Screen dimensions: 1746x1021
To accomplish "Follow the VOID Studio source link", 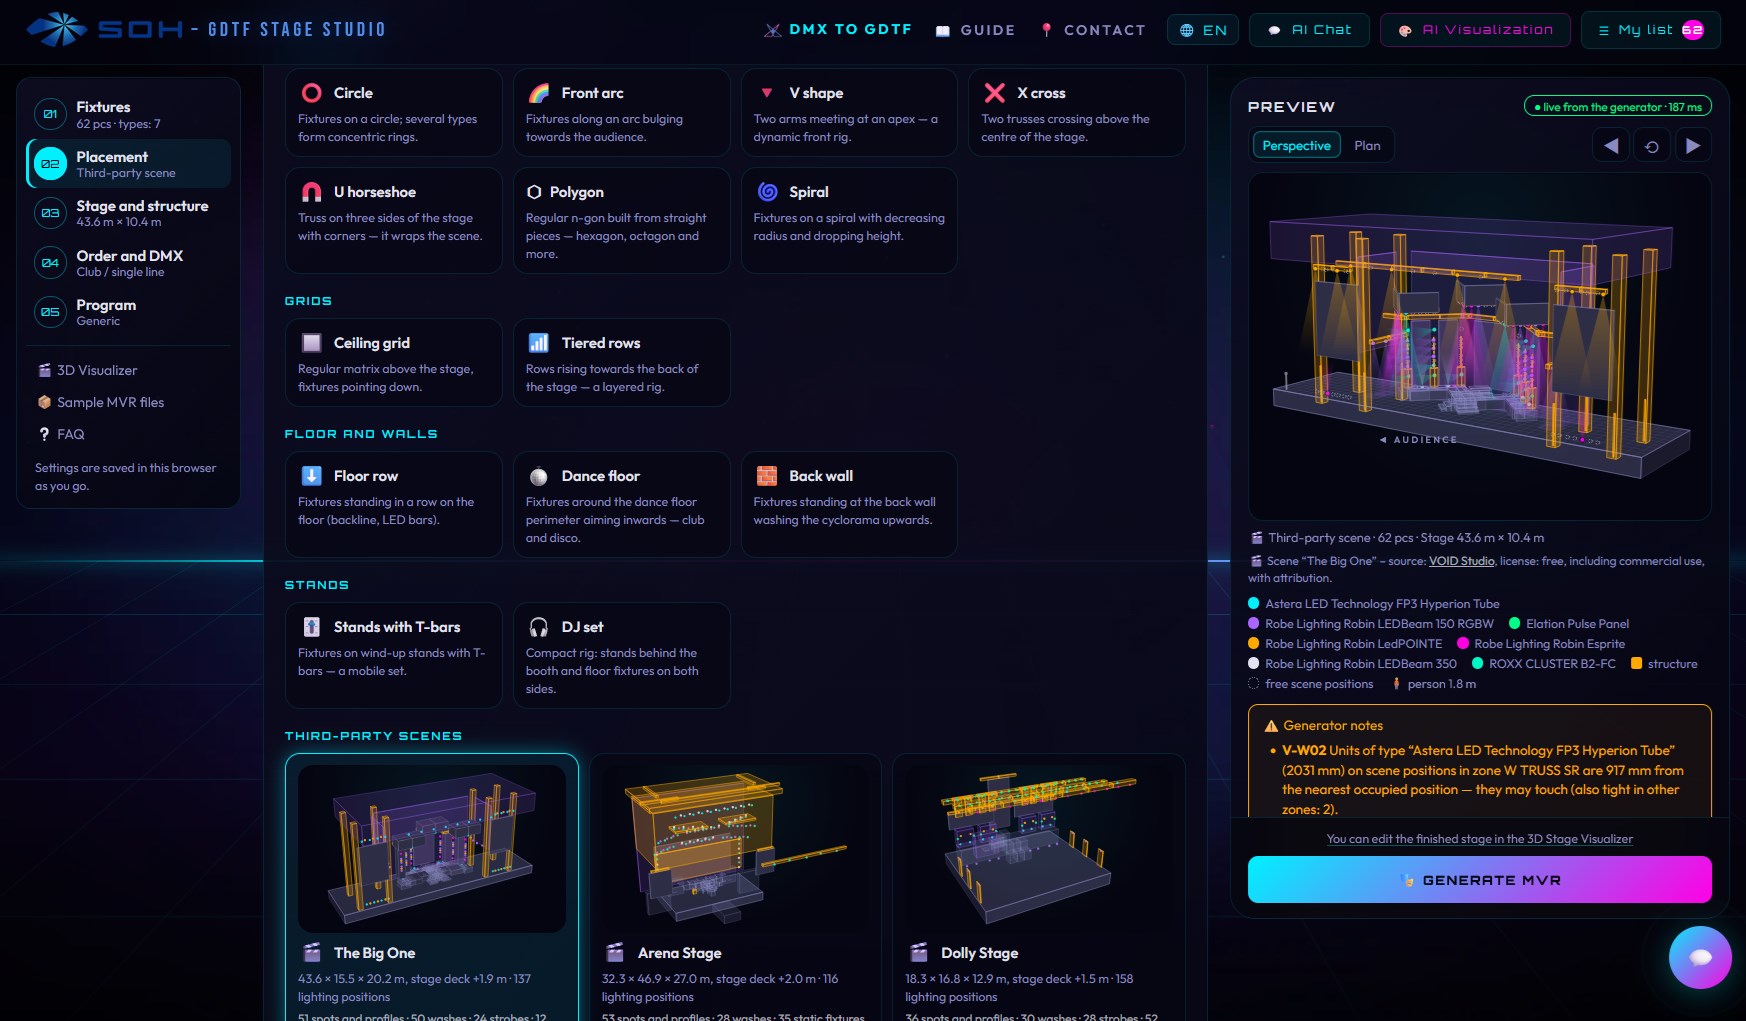I will 1461,561.
